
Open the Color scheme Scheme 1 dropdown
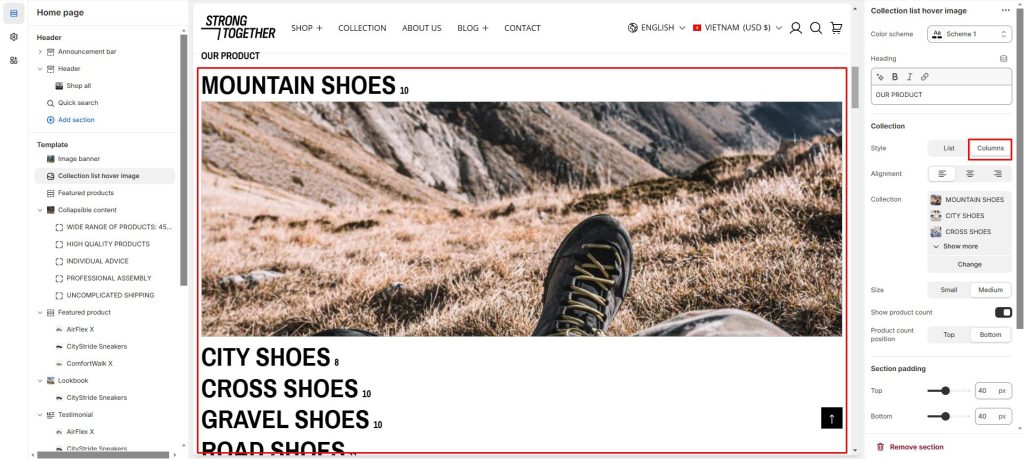(969, 34)
